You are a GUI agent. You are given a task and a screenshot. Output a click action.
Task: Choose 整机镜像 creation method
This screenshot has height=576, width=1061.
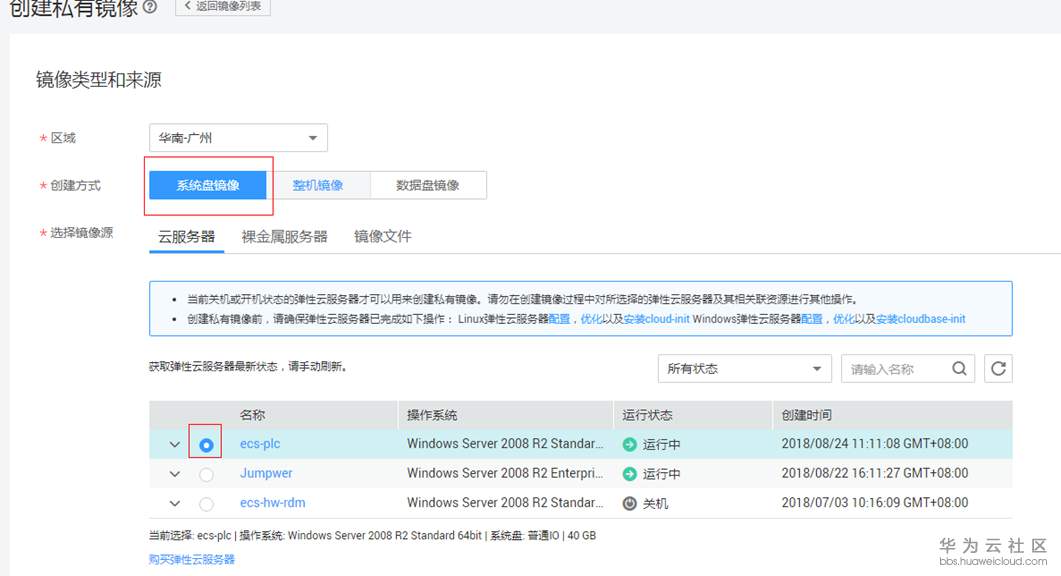(x=318, y=185)
